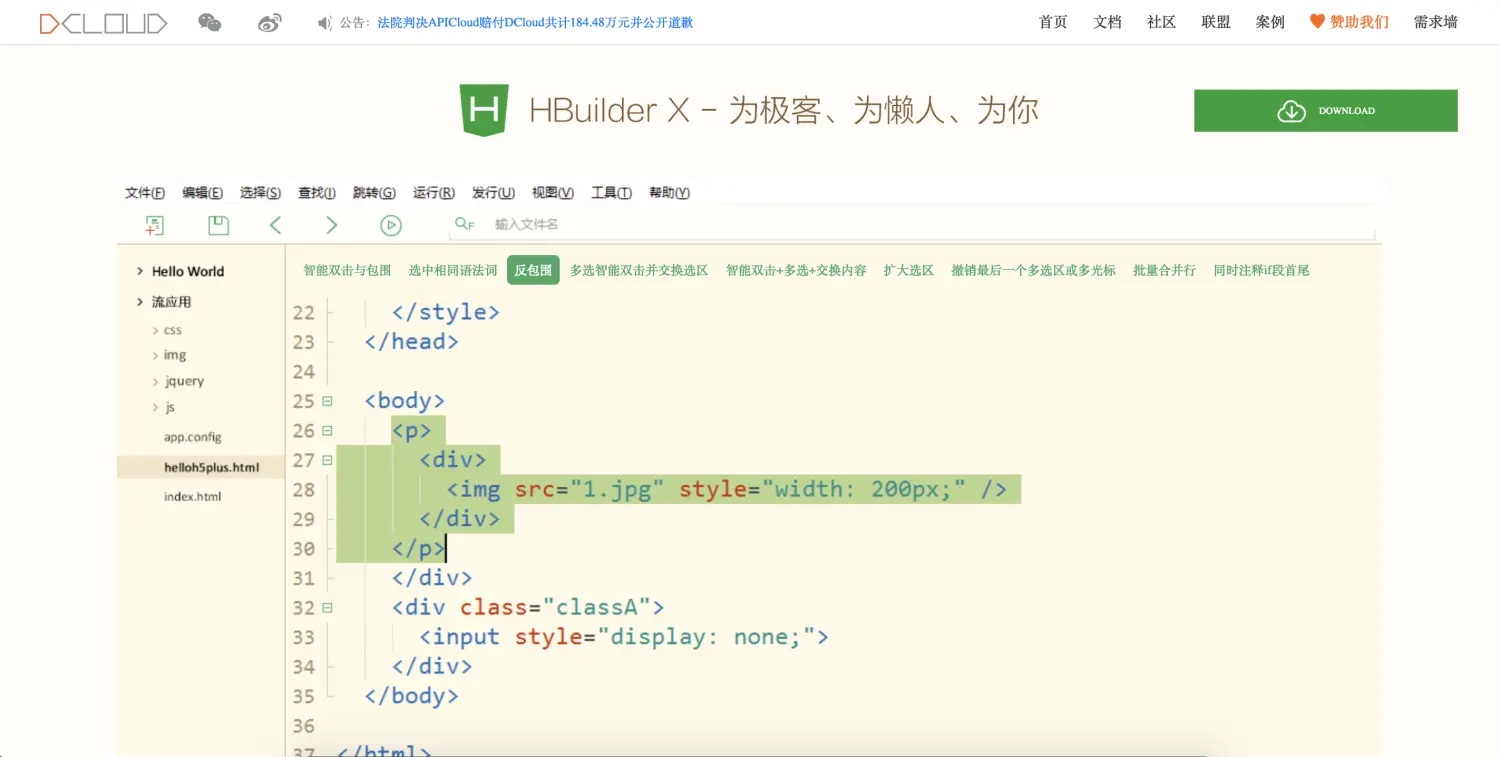Collapse the fold marker on line 27
Image resolution: width=1500 pixels, height=757 pixels.
coord(327,460)
